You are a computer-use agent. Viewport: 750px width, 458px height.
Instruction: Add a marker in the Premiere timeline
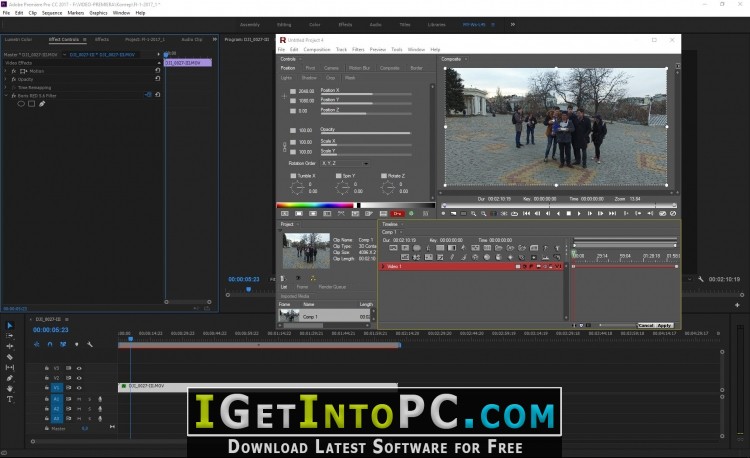pos(77,344)
